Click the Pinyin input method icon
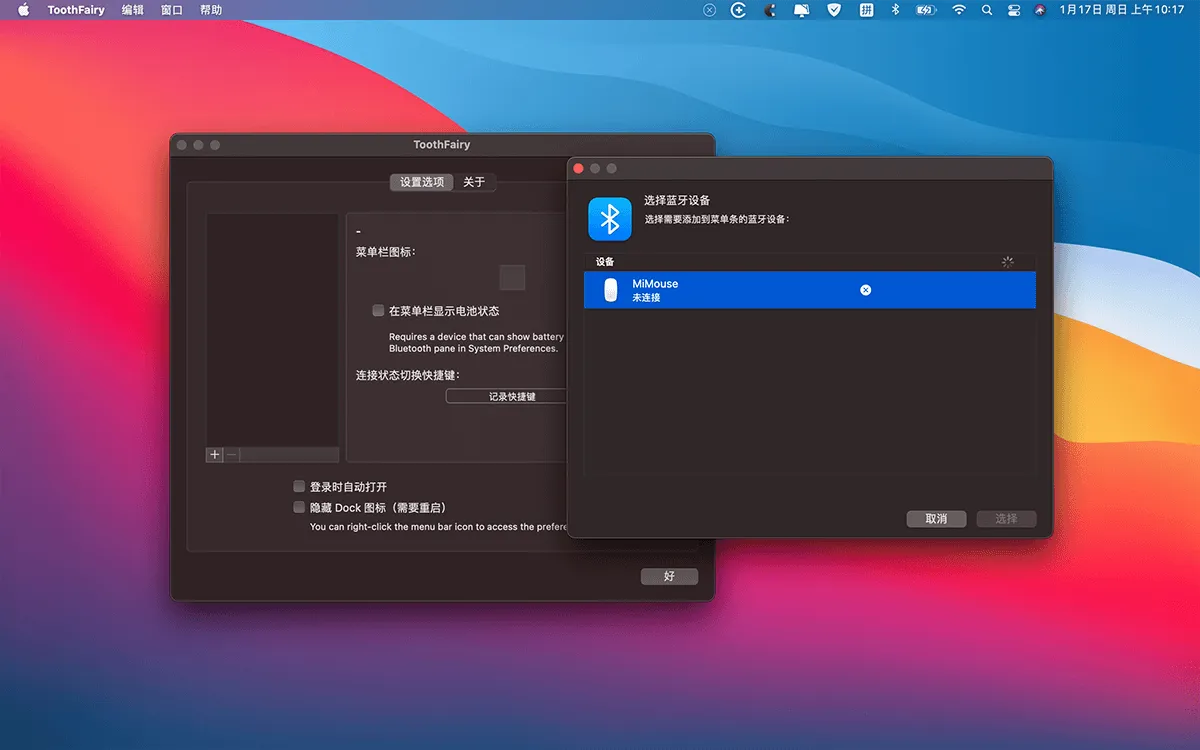Screen dimensions: 1200x750 tap(866, 10)
